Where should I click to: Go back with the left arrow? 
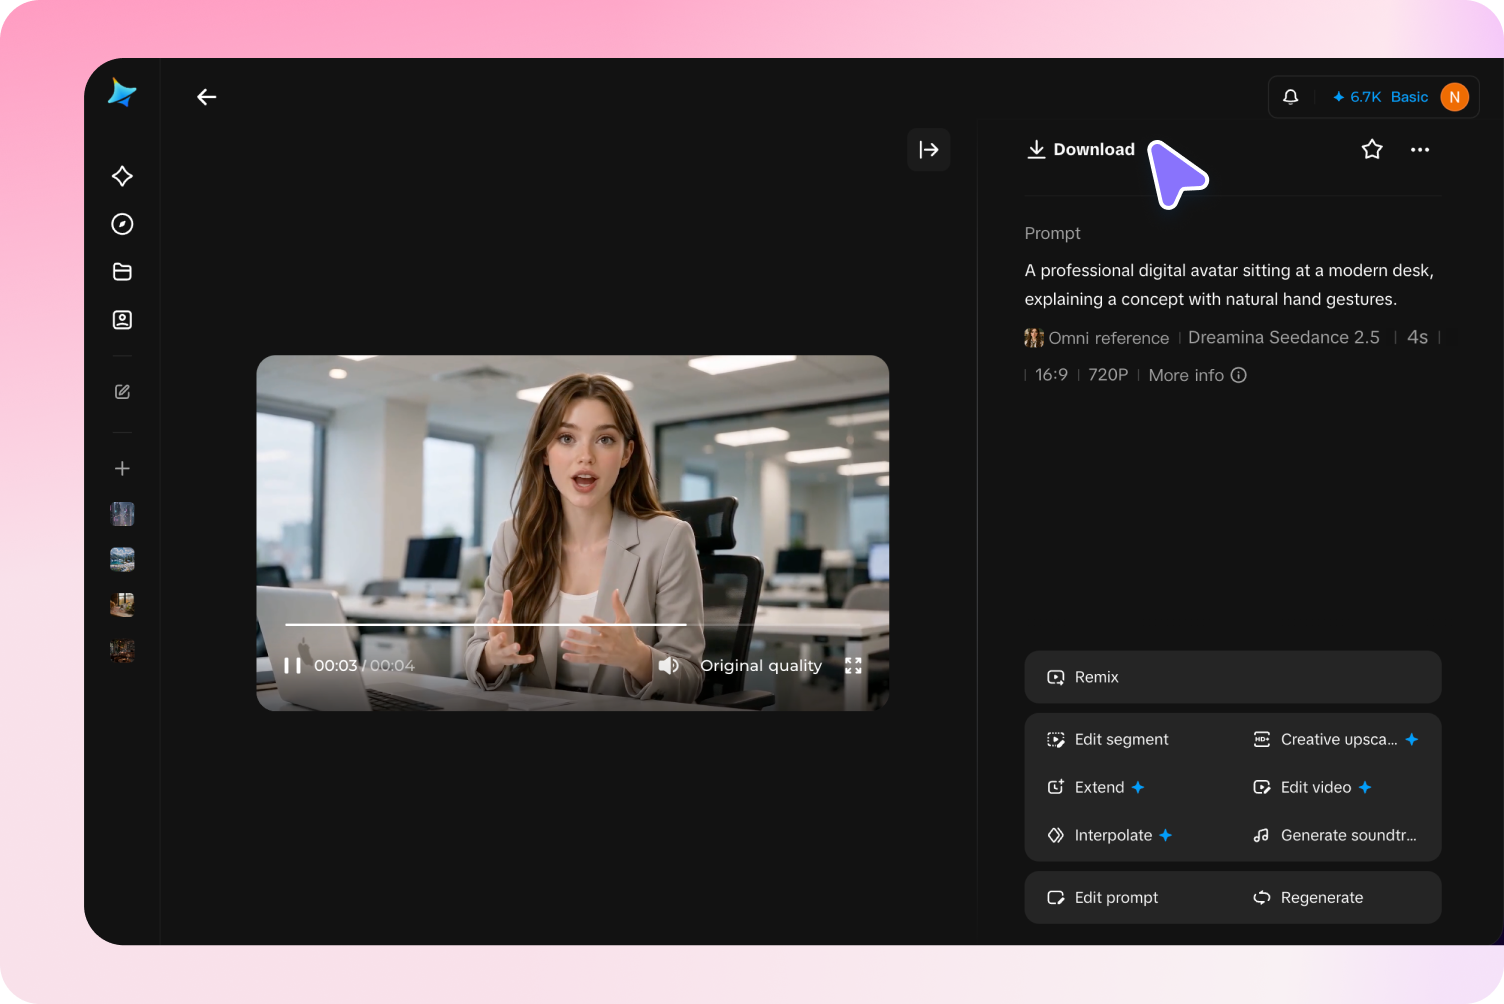207,97
